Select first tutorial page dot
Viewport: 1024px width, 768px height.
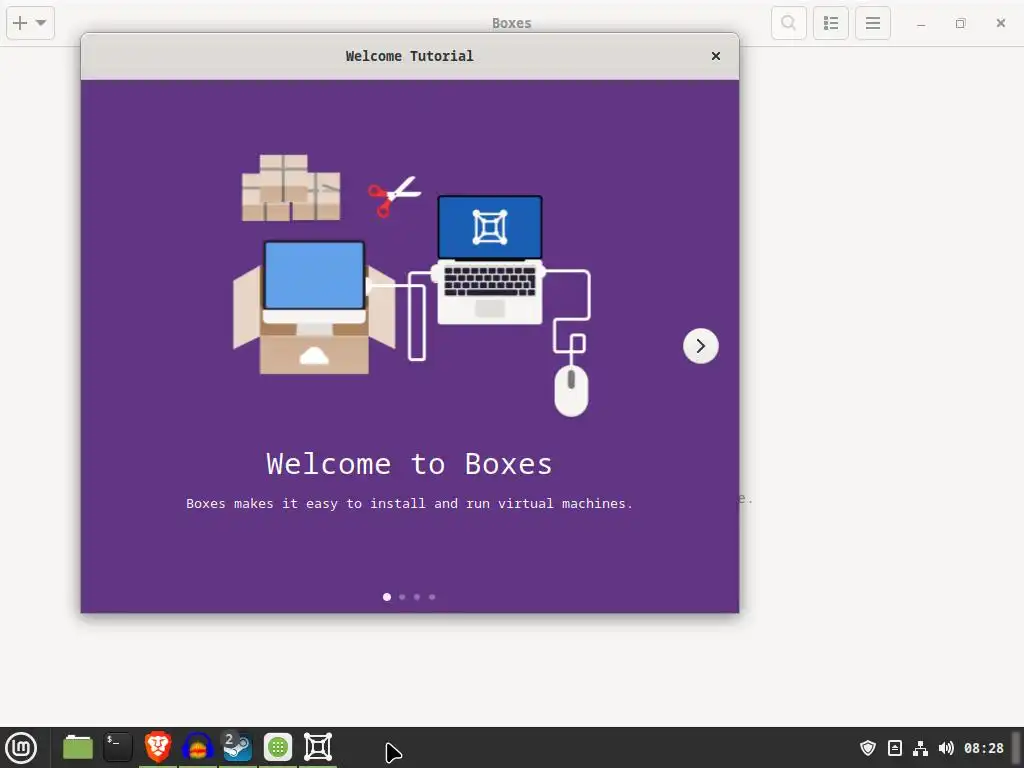click(387, 597)
